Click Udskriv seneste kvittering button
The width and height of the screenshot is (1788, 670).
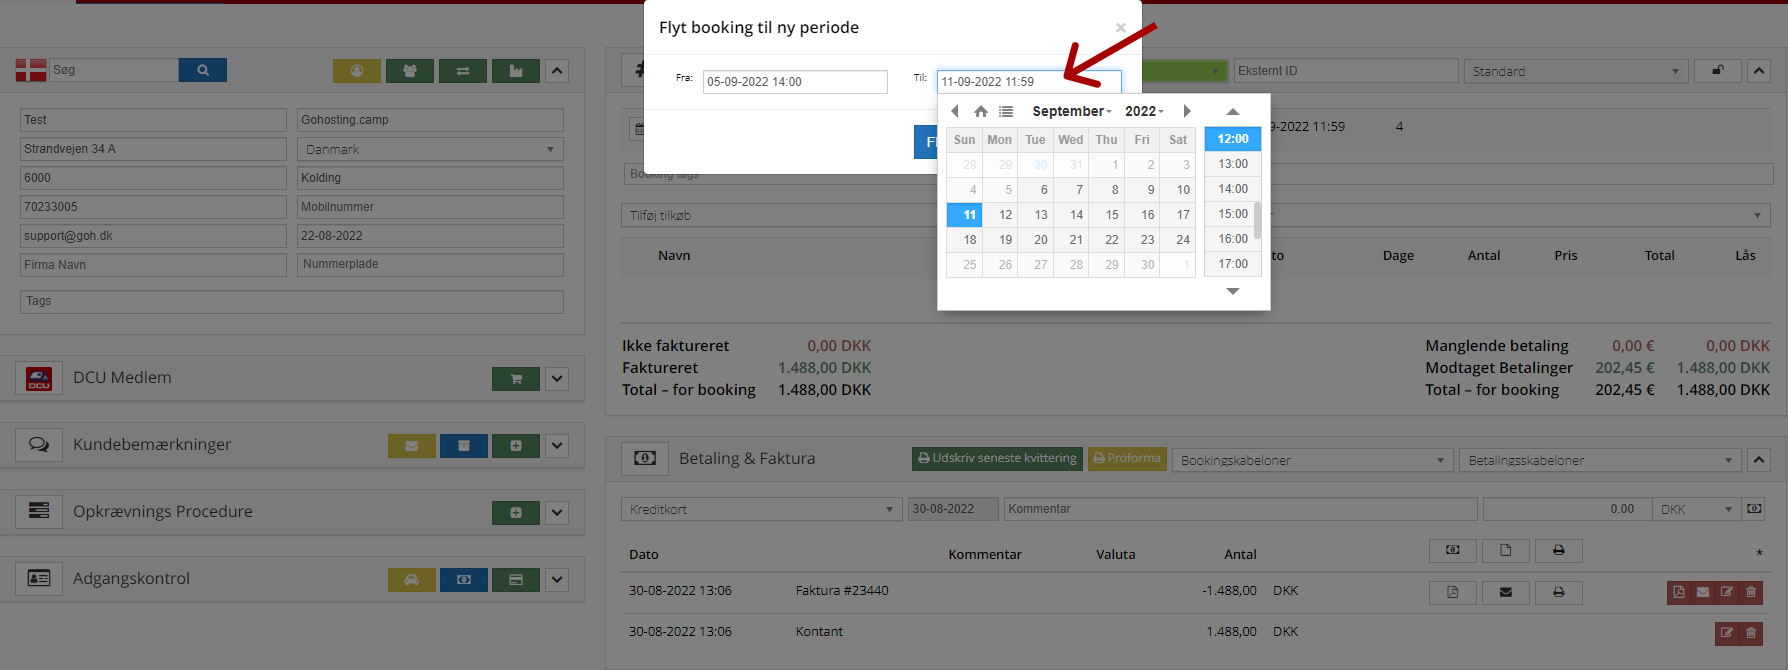tap(997, 459)
